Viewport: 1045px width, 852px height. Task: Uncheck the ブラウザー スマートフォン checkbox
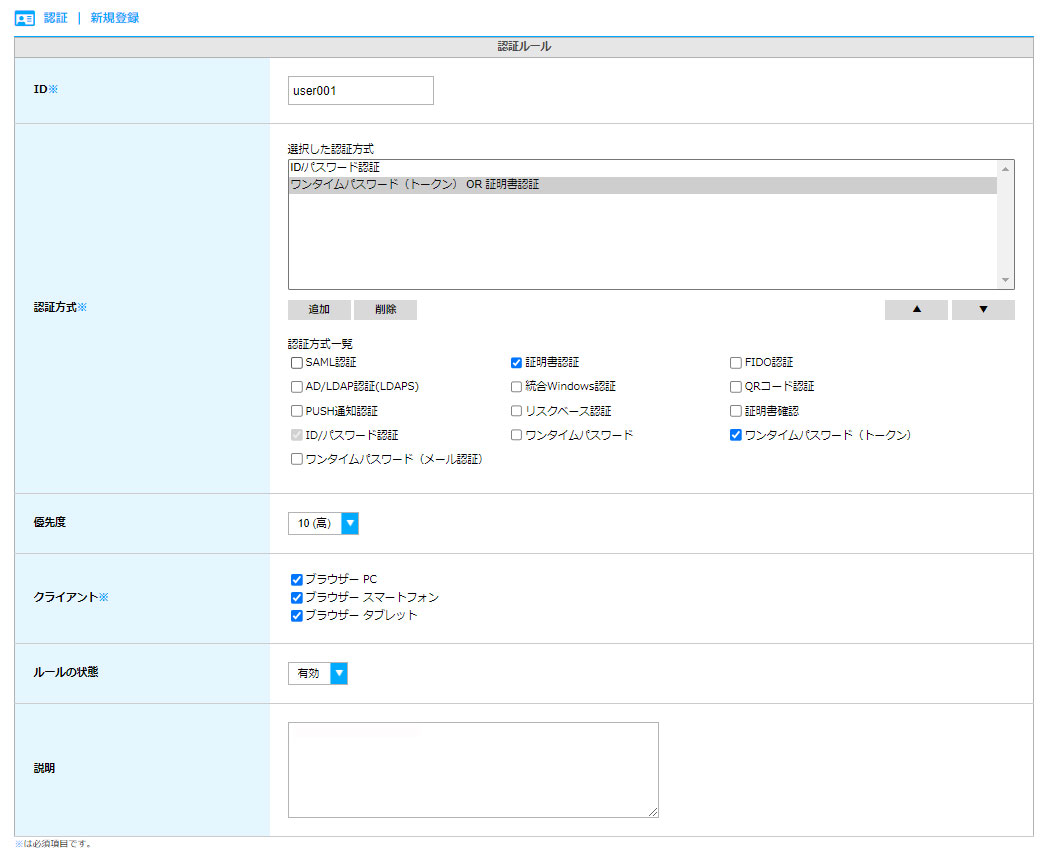tap(297, 598)
